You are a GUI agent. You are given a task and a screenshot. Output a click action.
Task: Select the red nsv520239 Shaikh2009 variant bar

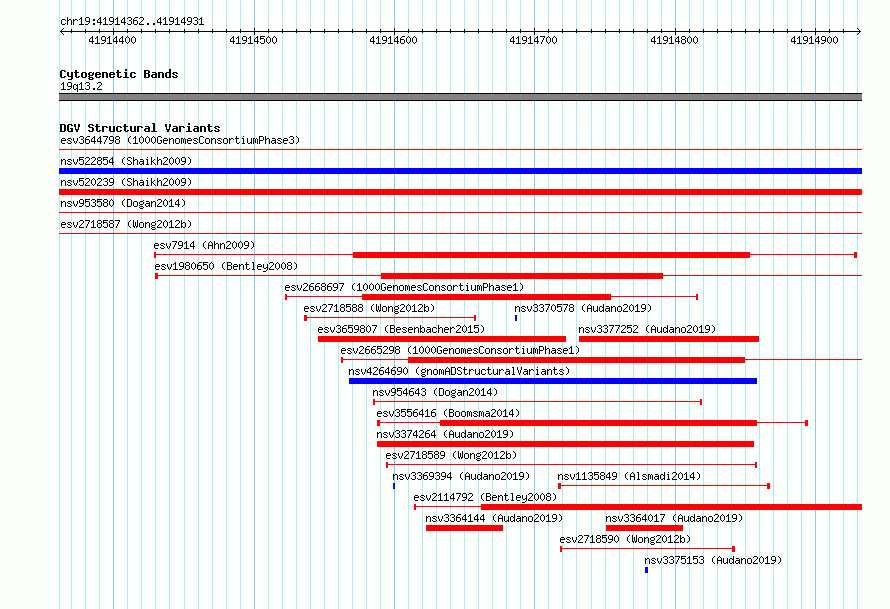point(460,192)
